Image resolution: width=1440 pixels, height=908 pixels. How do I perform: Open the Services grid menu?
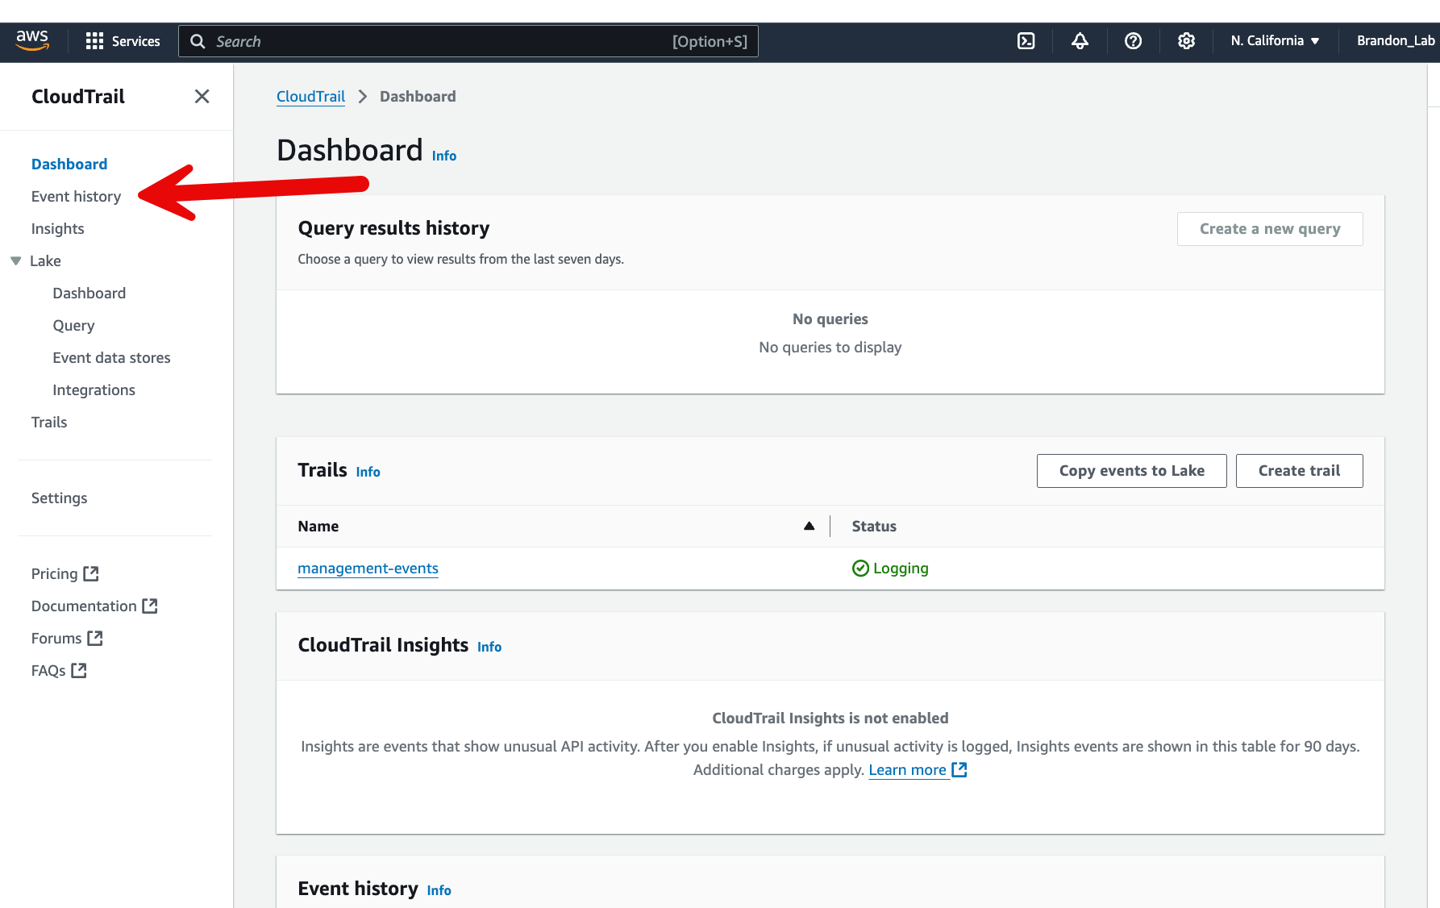pos(95,41)
